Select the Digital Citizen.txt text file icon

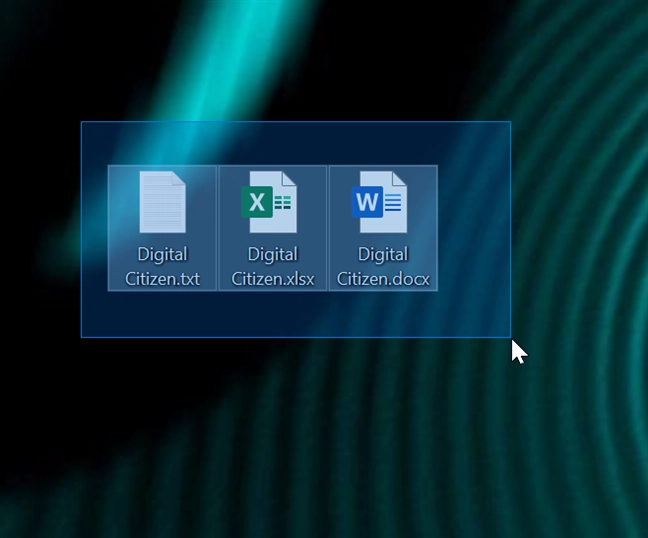click(162, 202)
